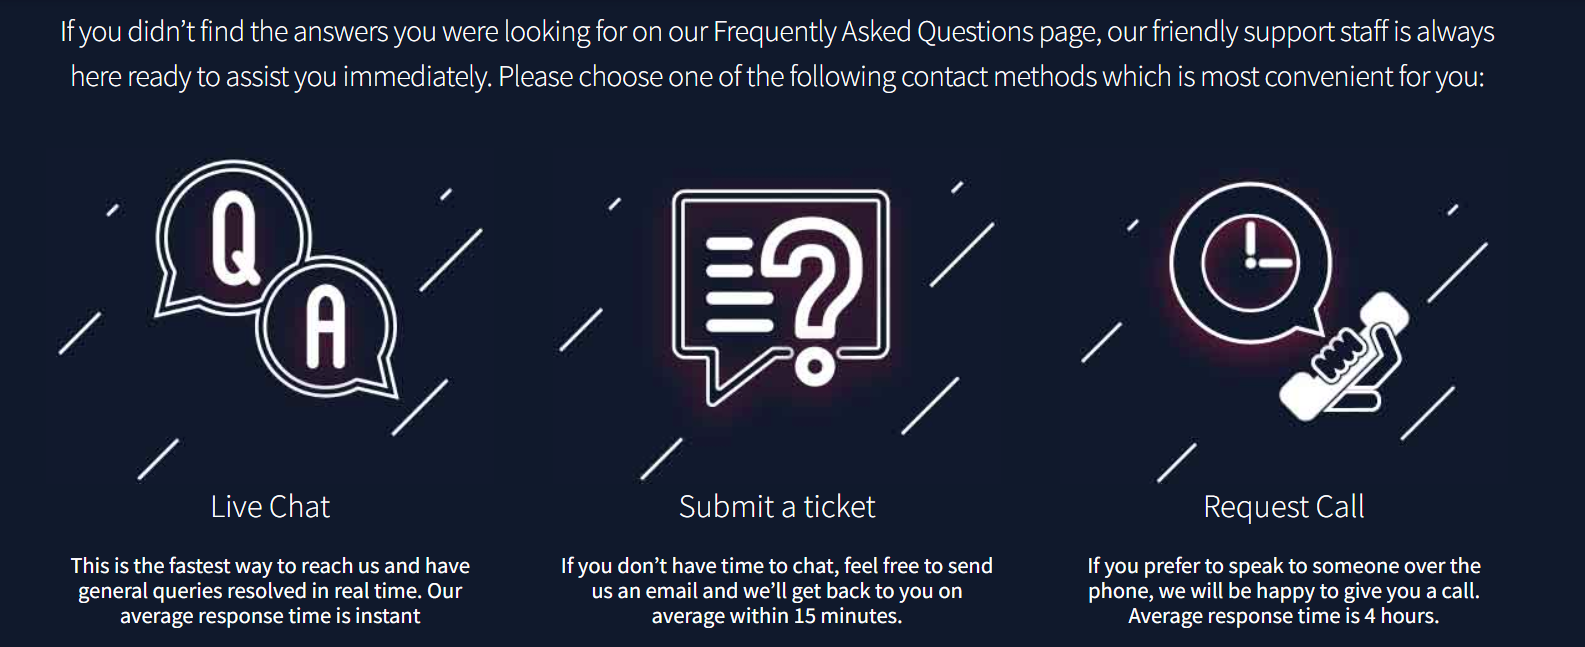Click the email ticket description paragraph
The height and width of the screenshot is (647, 1585).
pos(777,591)
